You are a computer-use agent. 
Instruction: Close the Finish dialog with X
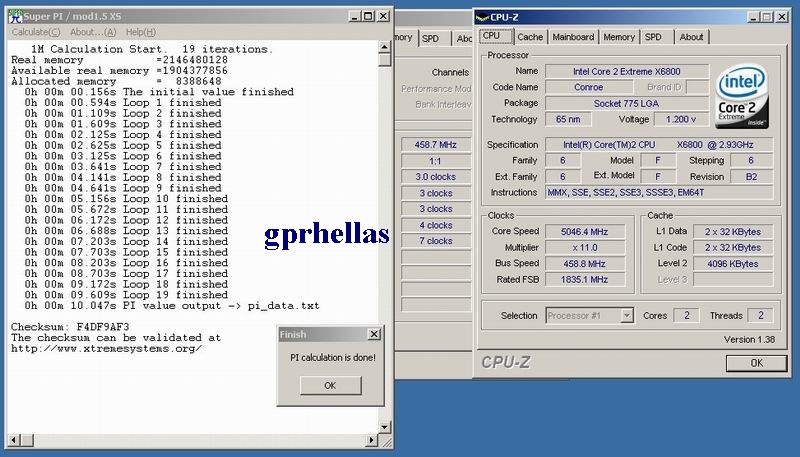point(374,334)
